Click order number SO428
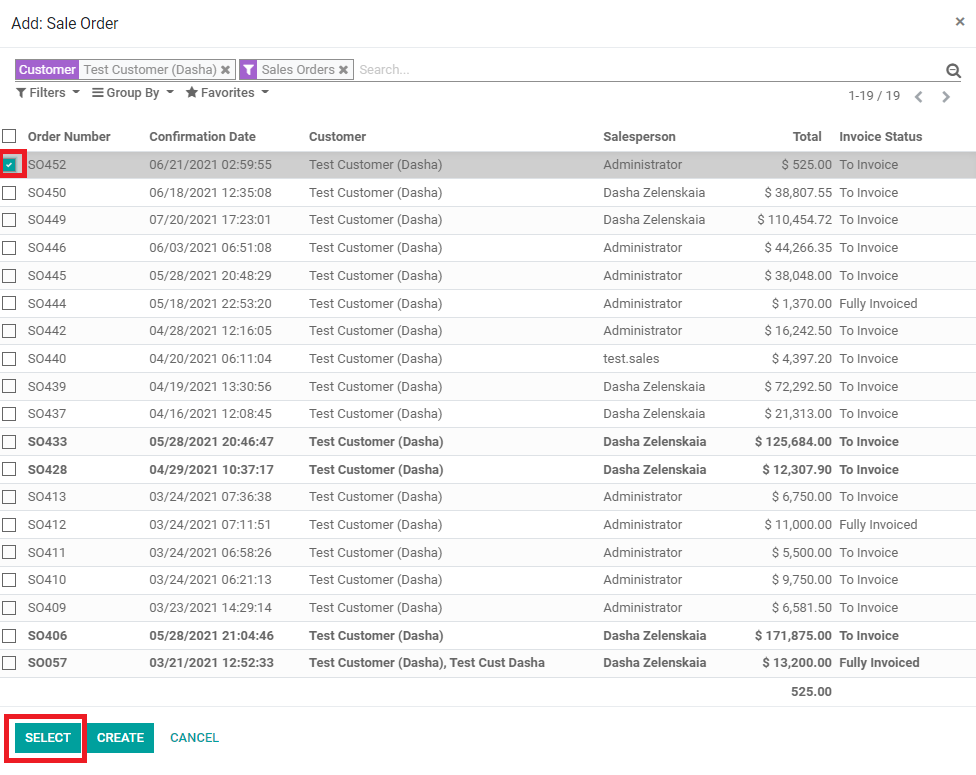 coord(47,469)
